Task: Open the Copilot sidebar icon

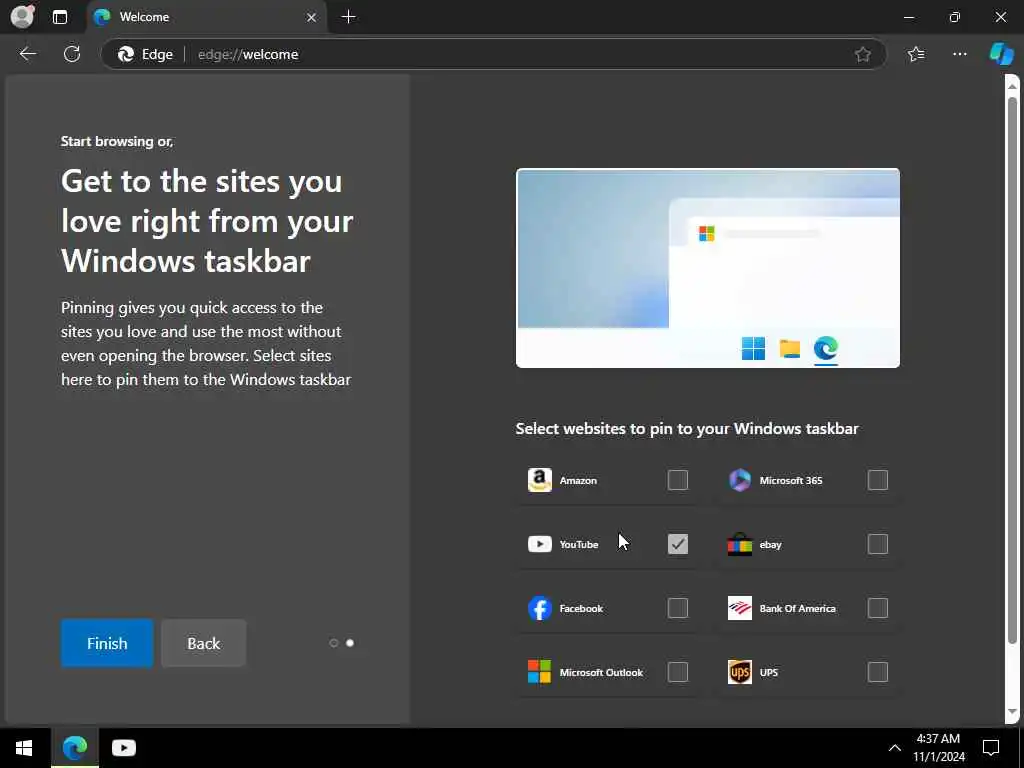Action: point(1001,54)
